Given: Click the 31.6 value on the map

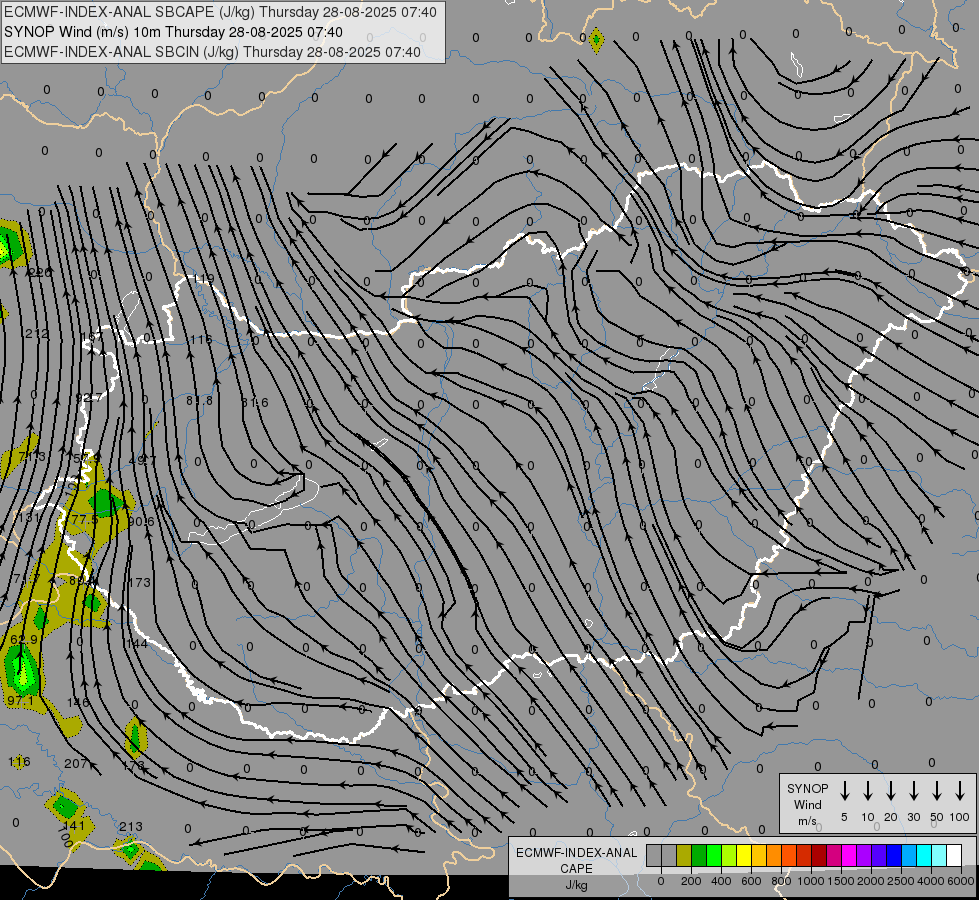Looking at the screenshot, I should pos(255,403).
